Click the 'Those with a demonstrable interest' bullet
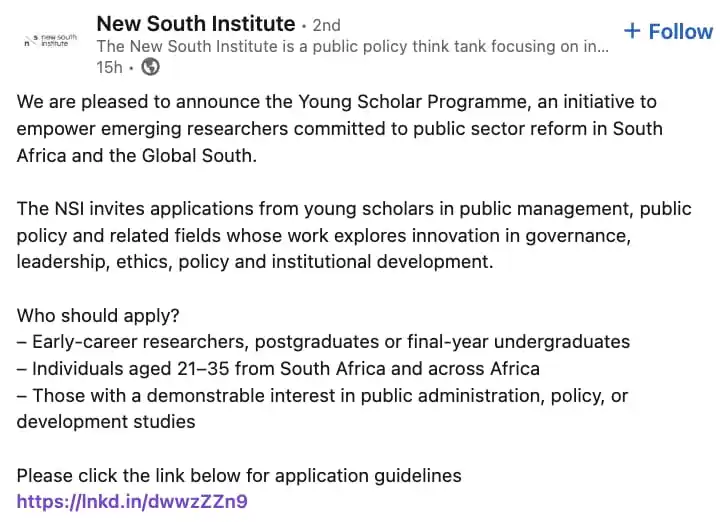The image size is (722, 522). tap(322, 395)
